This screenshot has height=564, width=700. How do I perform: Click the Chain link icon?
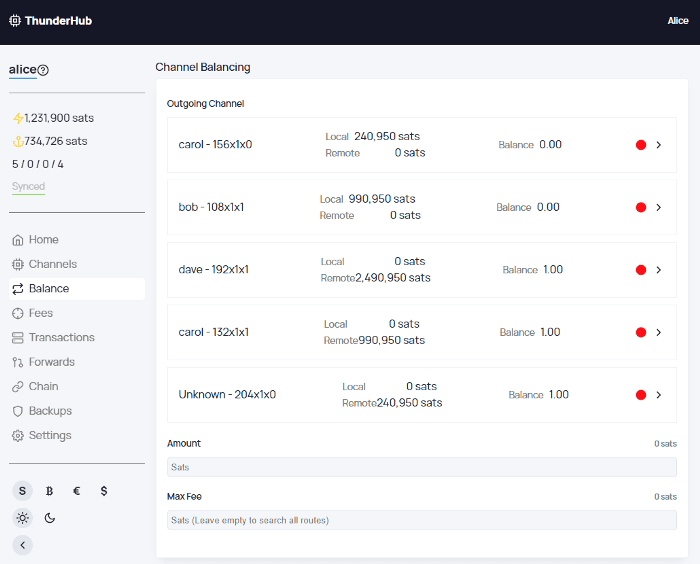point(18,387)
